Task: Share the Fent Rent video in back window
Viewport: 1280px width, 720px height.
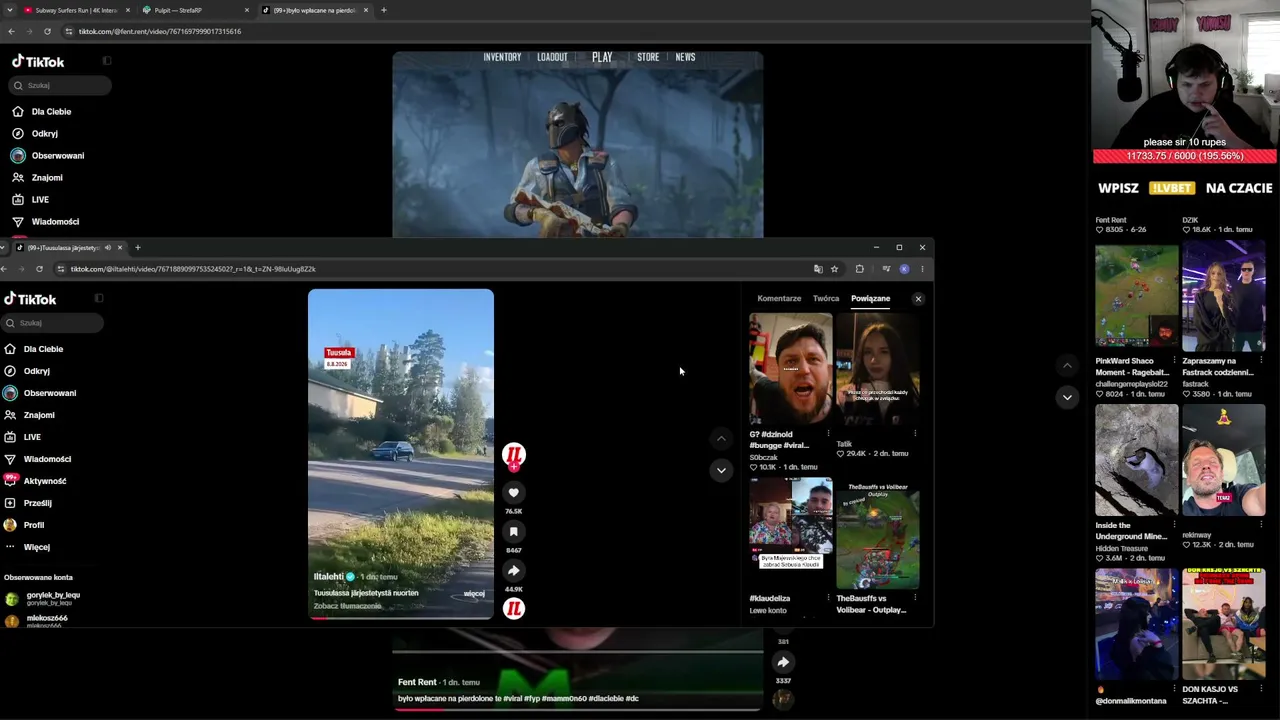Action: pos(783,662)
